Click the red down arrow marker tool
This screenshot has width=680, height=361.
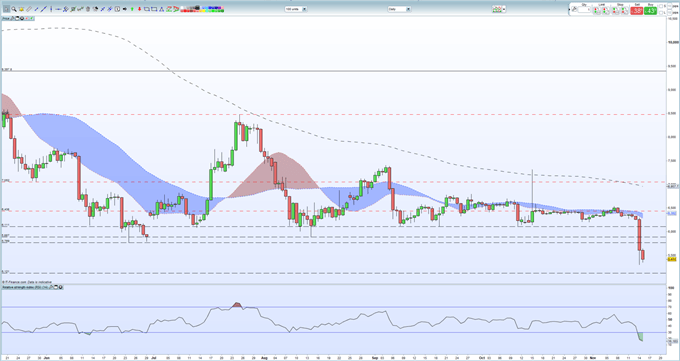[x=139, y=9]
